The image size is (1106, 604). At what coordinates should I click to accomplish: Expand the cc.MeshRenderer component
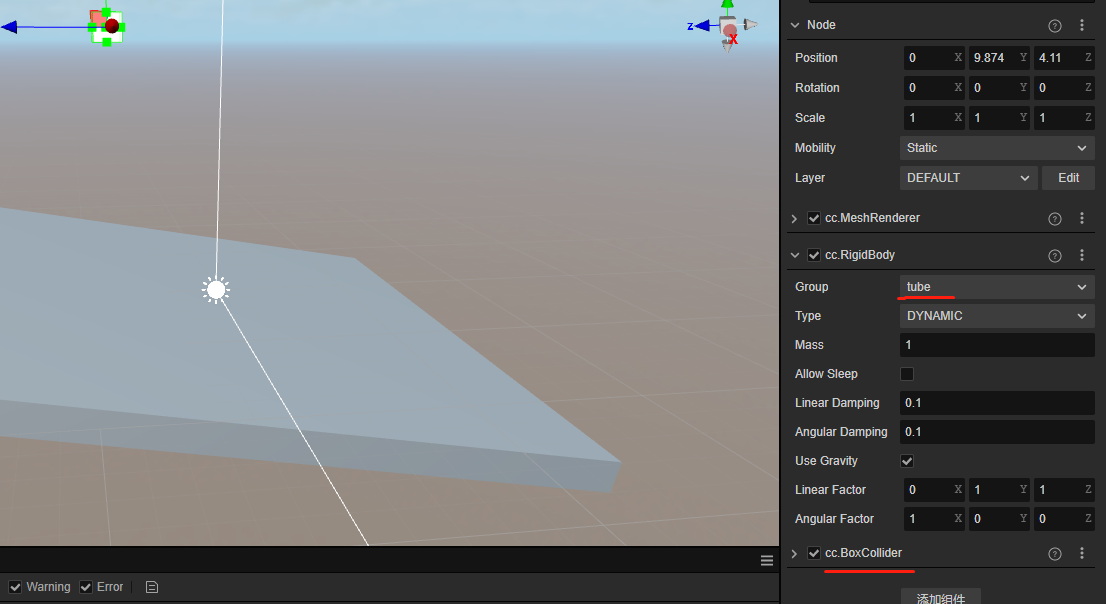click(794, 219)
